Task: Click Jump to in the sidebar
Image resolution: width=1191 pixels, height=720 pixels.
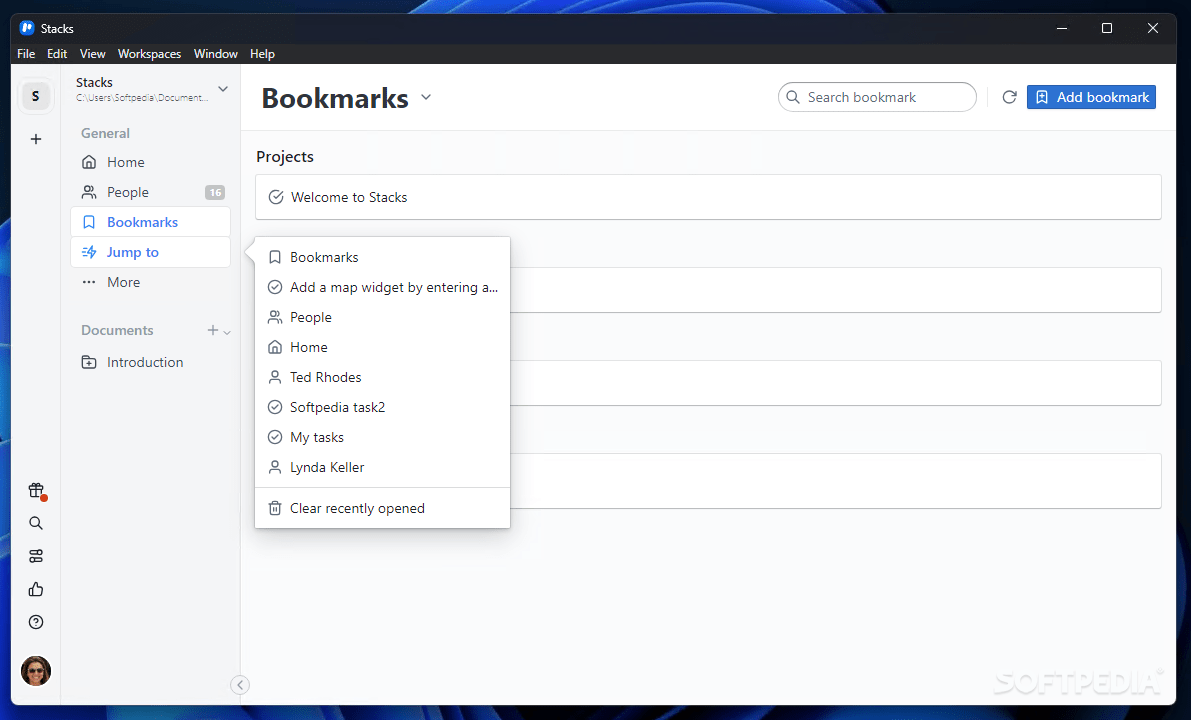Action: (150, 252)
